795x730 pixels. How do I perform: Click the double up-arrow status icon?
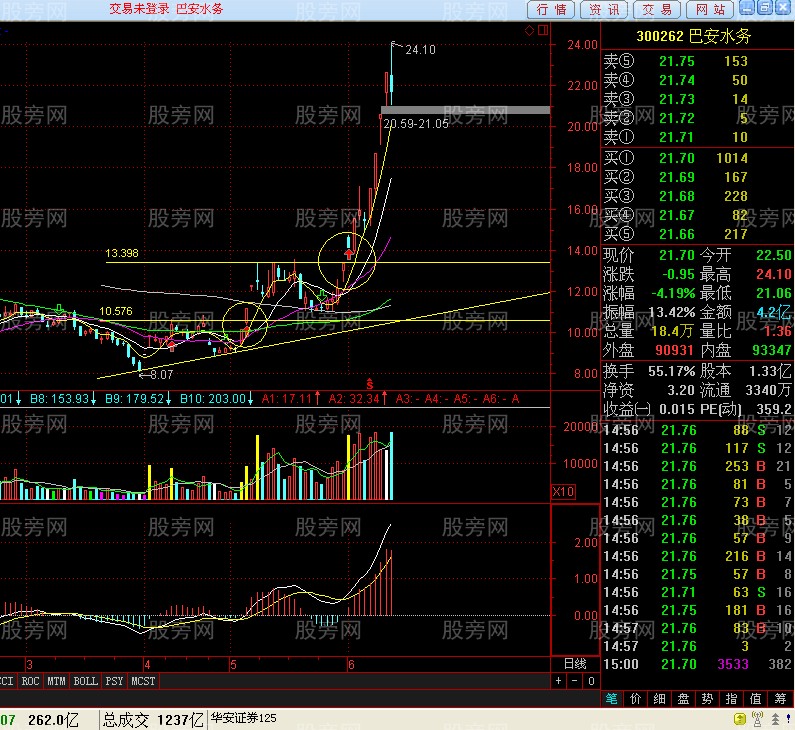tap(775, 719)
